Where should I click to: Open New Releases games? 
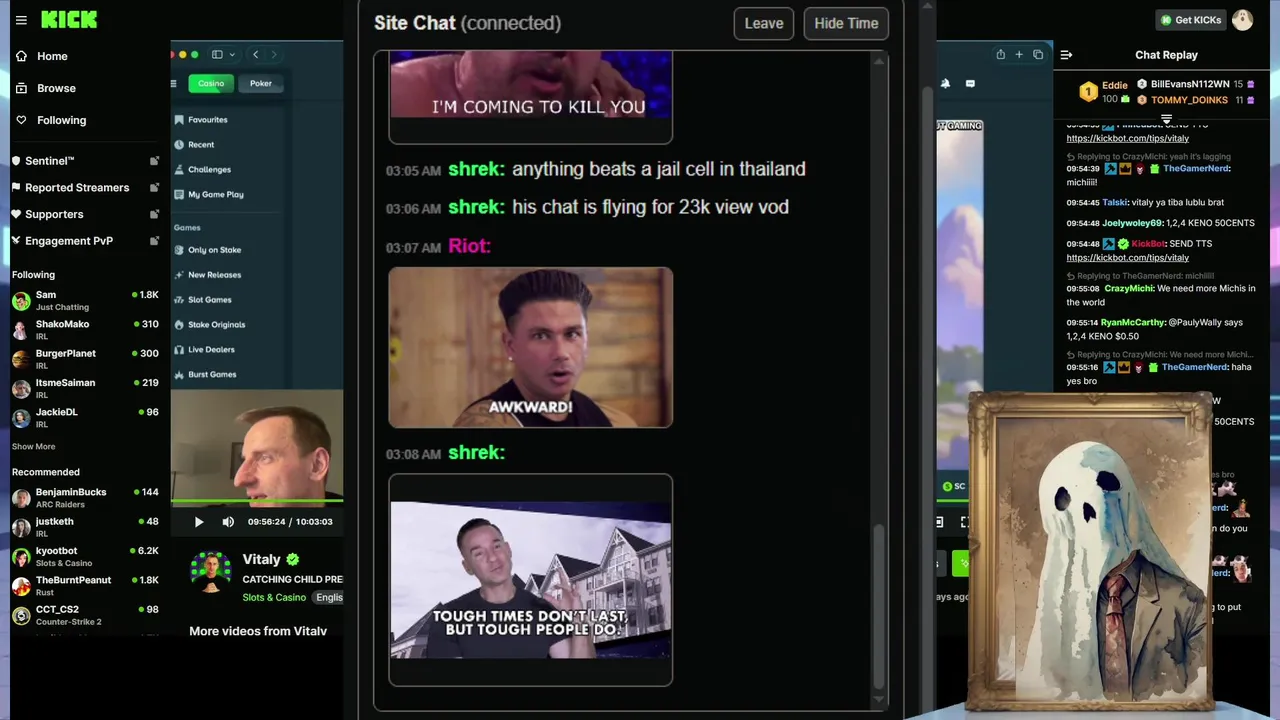207,275
